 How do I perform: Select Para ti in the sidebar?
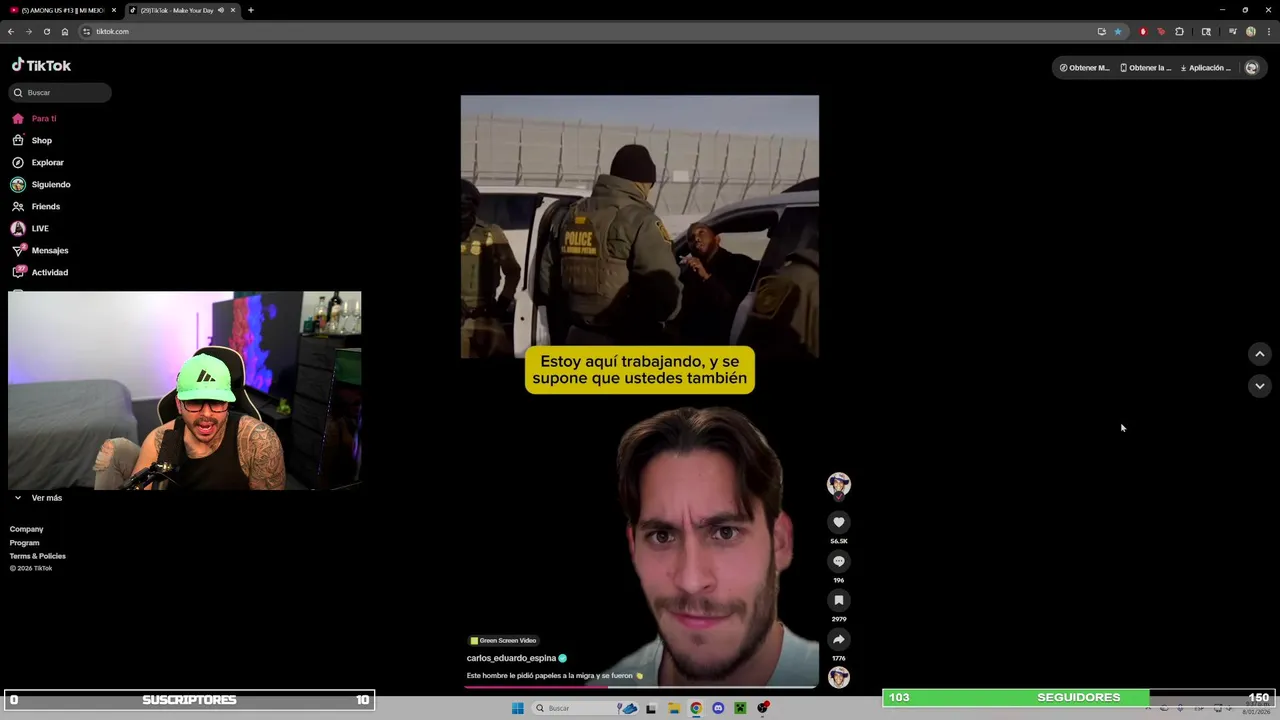click(x=44, y=118)
